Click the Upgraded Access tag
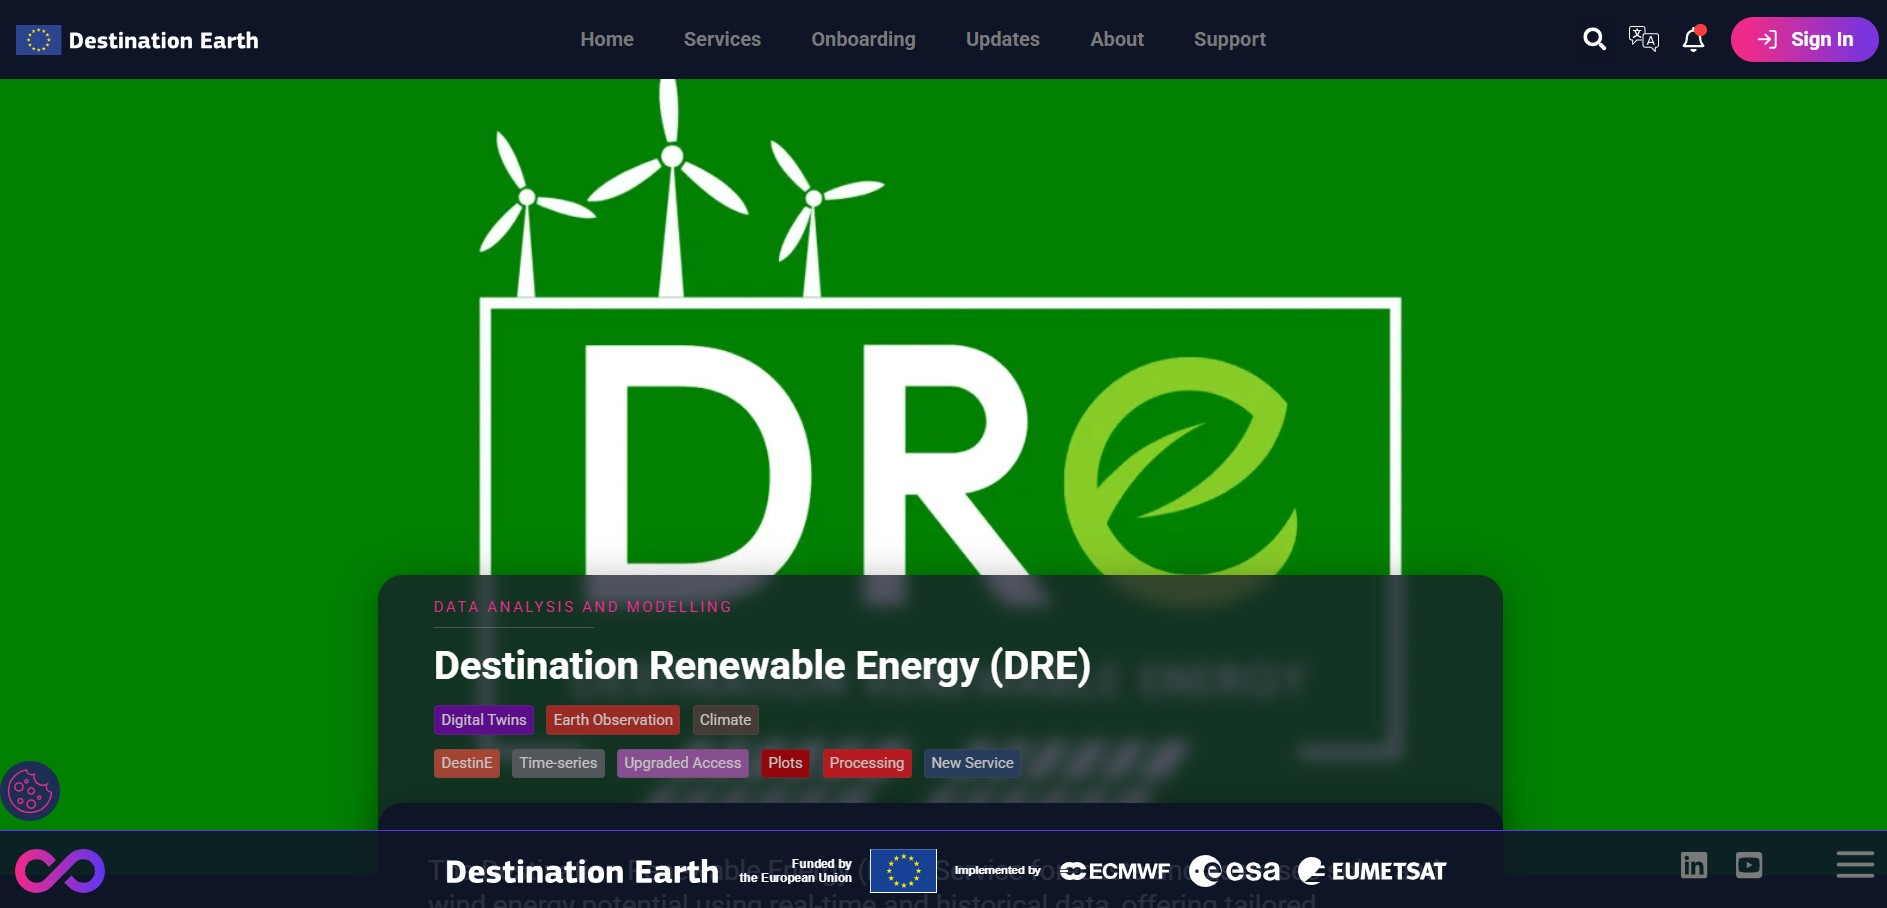 click(x=682, y=763)
